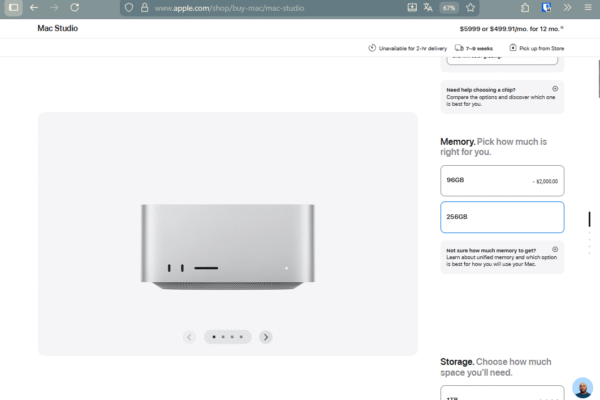Go forward with the forward arrow
This screenshot has width=600, height=400.
click(54, 7)
